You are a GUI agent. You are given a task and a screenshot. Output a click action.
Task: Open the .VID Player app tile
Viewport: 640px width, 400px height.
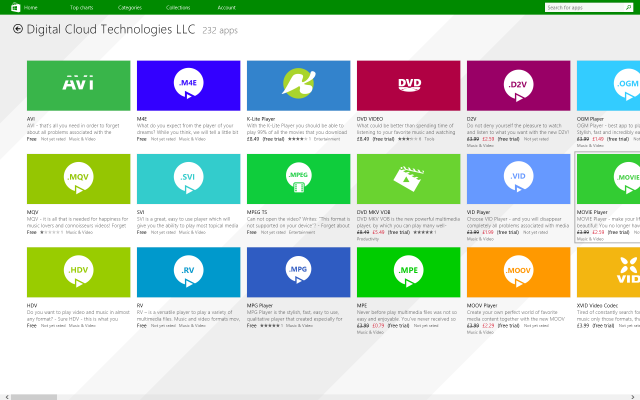pyautogui.click(x=518, y=179)
